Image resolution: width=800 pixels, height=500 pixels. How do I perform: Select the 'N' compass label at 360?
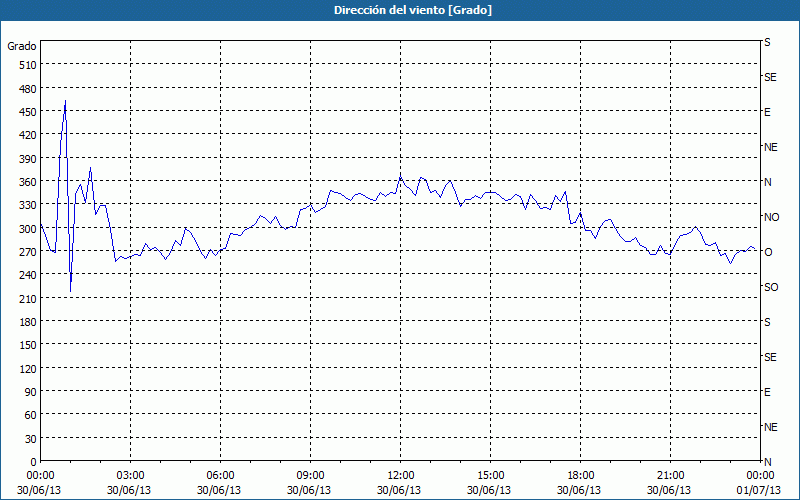click(x=767, y=182)
